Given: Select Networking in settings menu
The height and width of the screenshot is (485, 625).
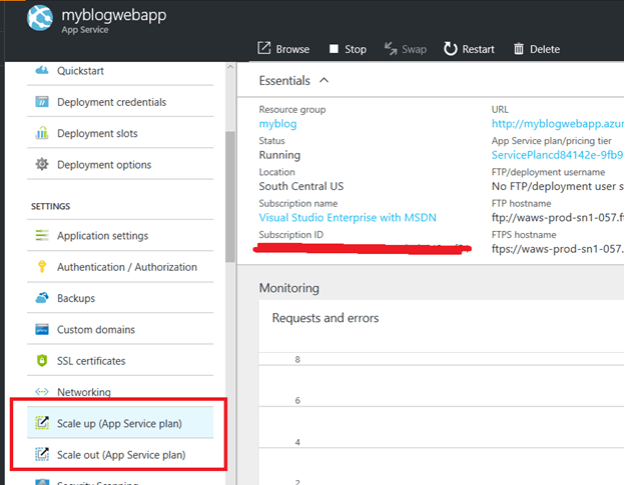Looking at the screenshot, I should pyautogui.click(x=84, y=392).
